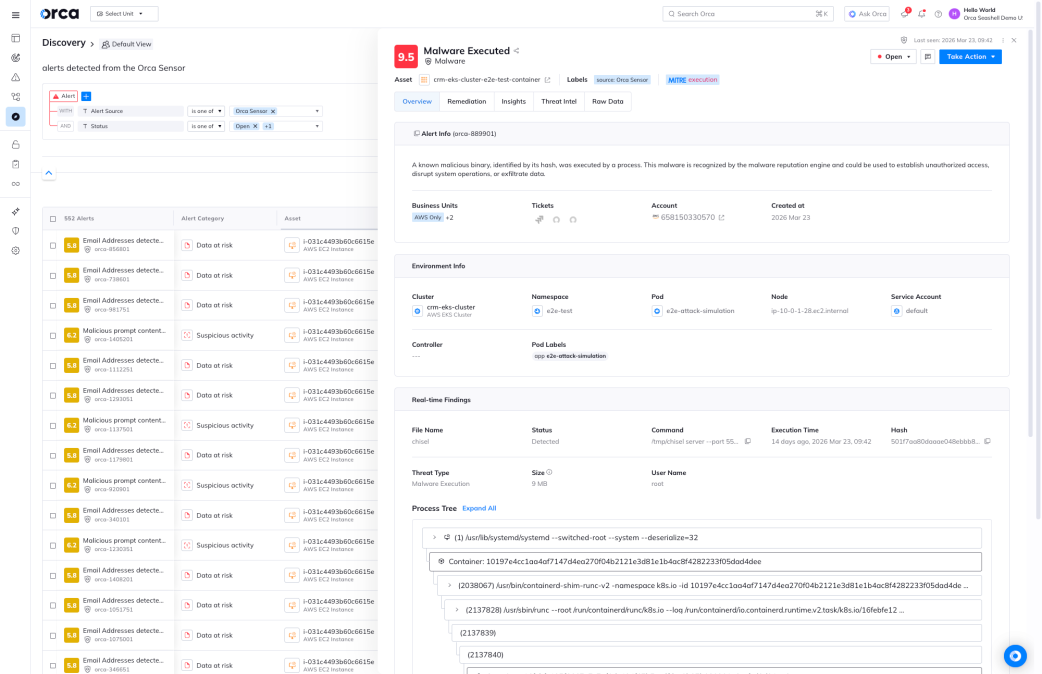Image resolution: width=1042 pixels, height=674 pixels.
Task: Click Expand All in Process Tree
Action: click(479, 508)
